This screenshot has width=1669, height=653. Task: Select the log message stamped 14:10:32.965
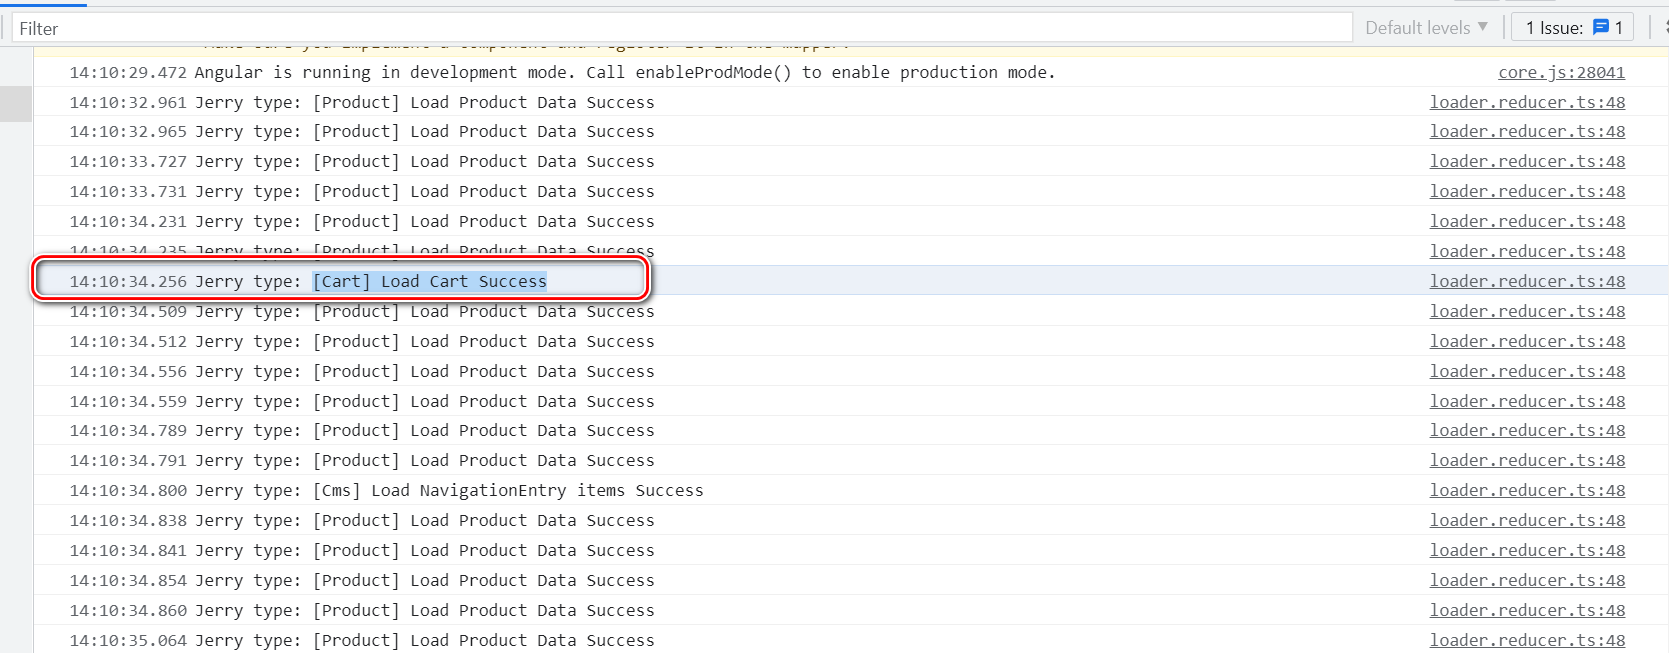[x=424, y=131]
